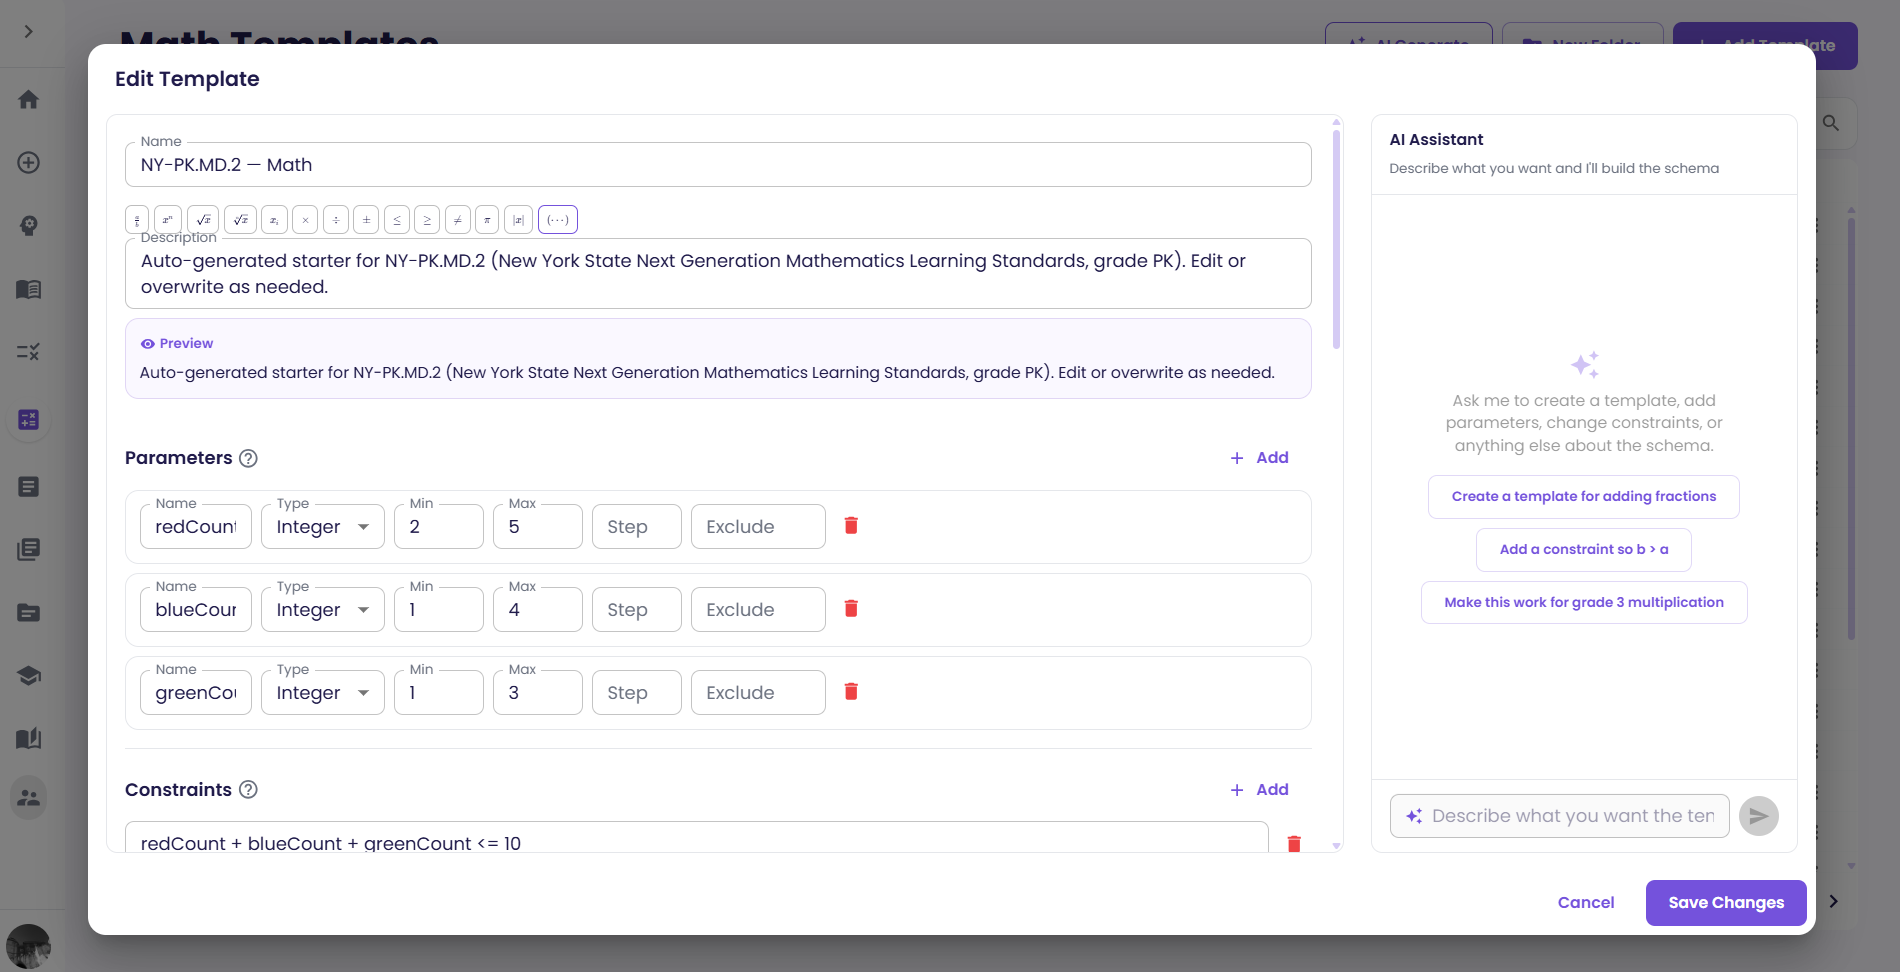Insert the multiplication sign
1900x972 pixels.
305,219
